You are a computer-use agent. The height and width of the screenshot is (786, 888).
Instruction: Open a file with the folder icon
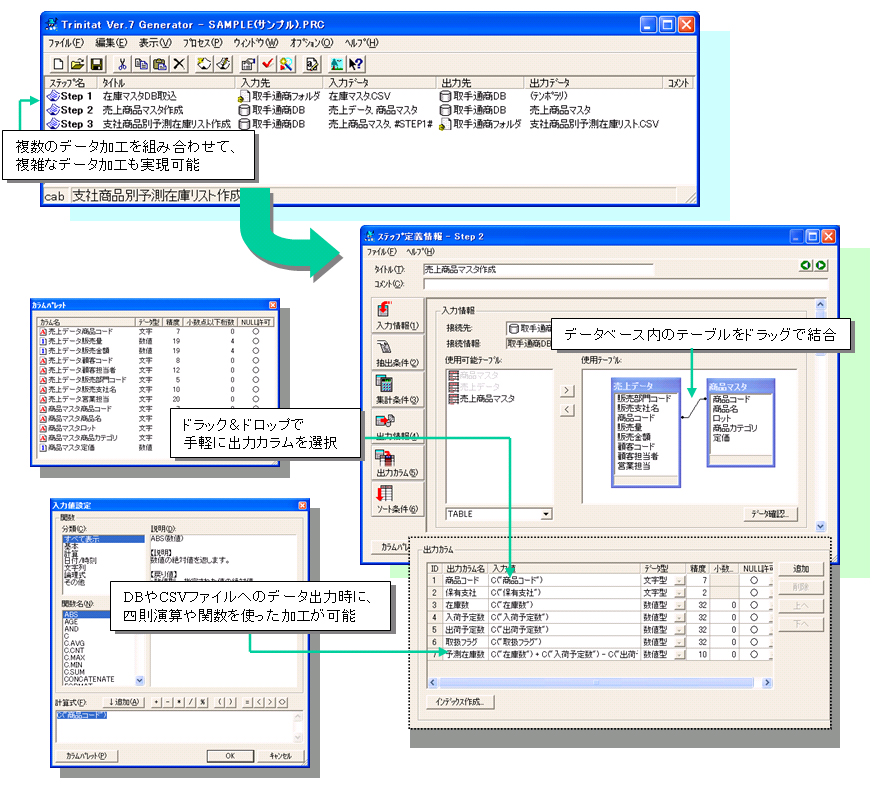[x=78, y=64]
